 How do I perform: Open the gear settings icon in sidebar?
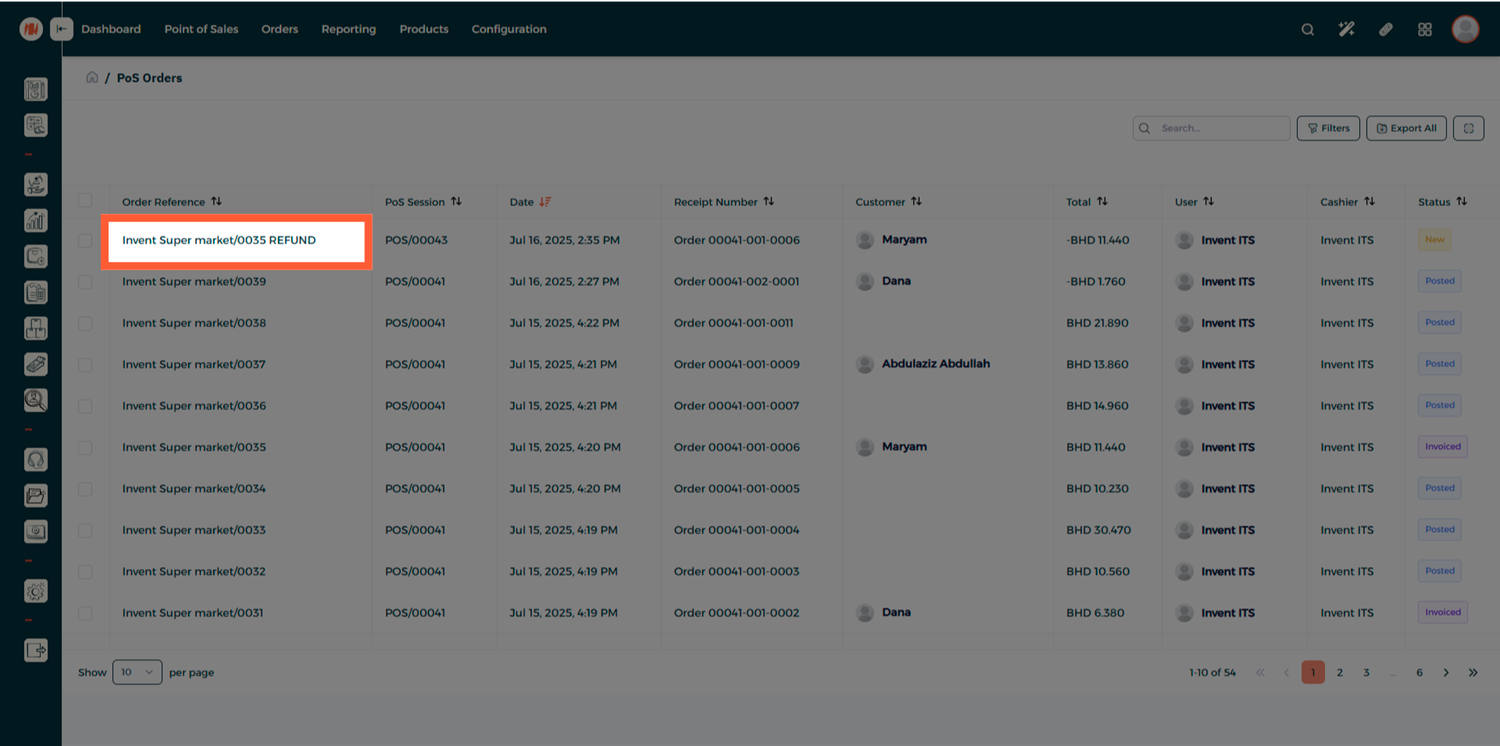(36, 591)
